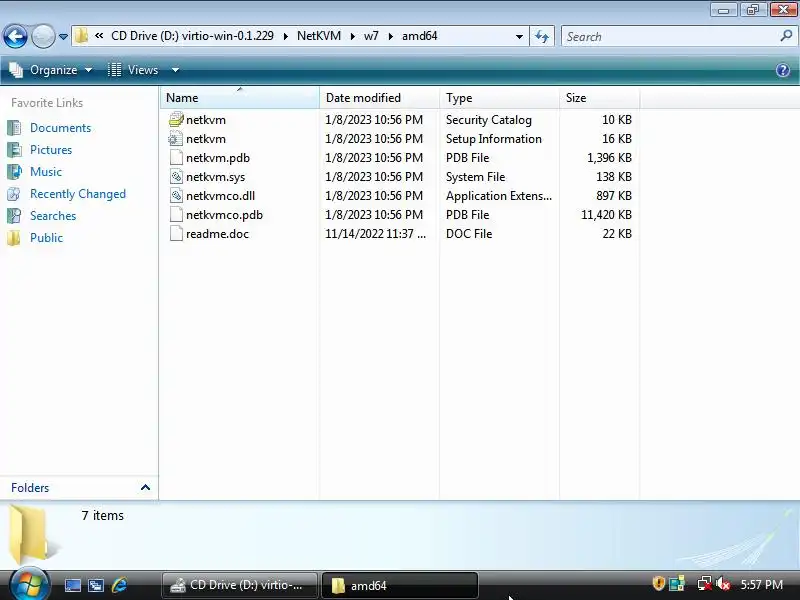Select the netkvm Setup Information file icon
The image size is (800, 600).
(x=176, y=139)
